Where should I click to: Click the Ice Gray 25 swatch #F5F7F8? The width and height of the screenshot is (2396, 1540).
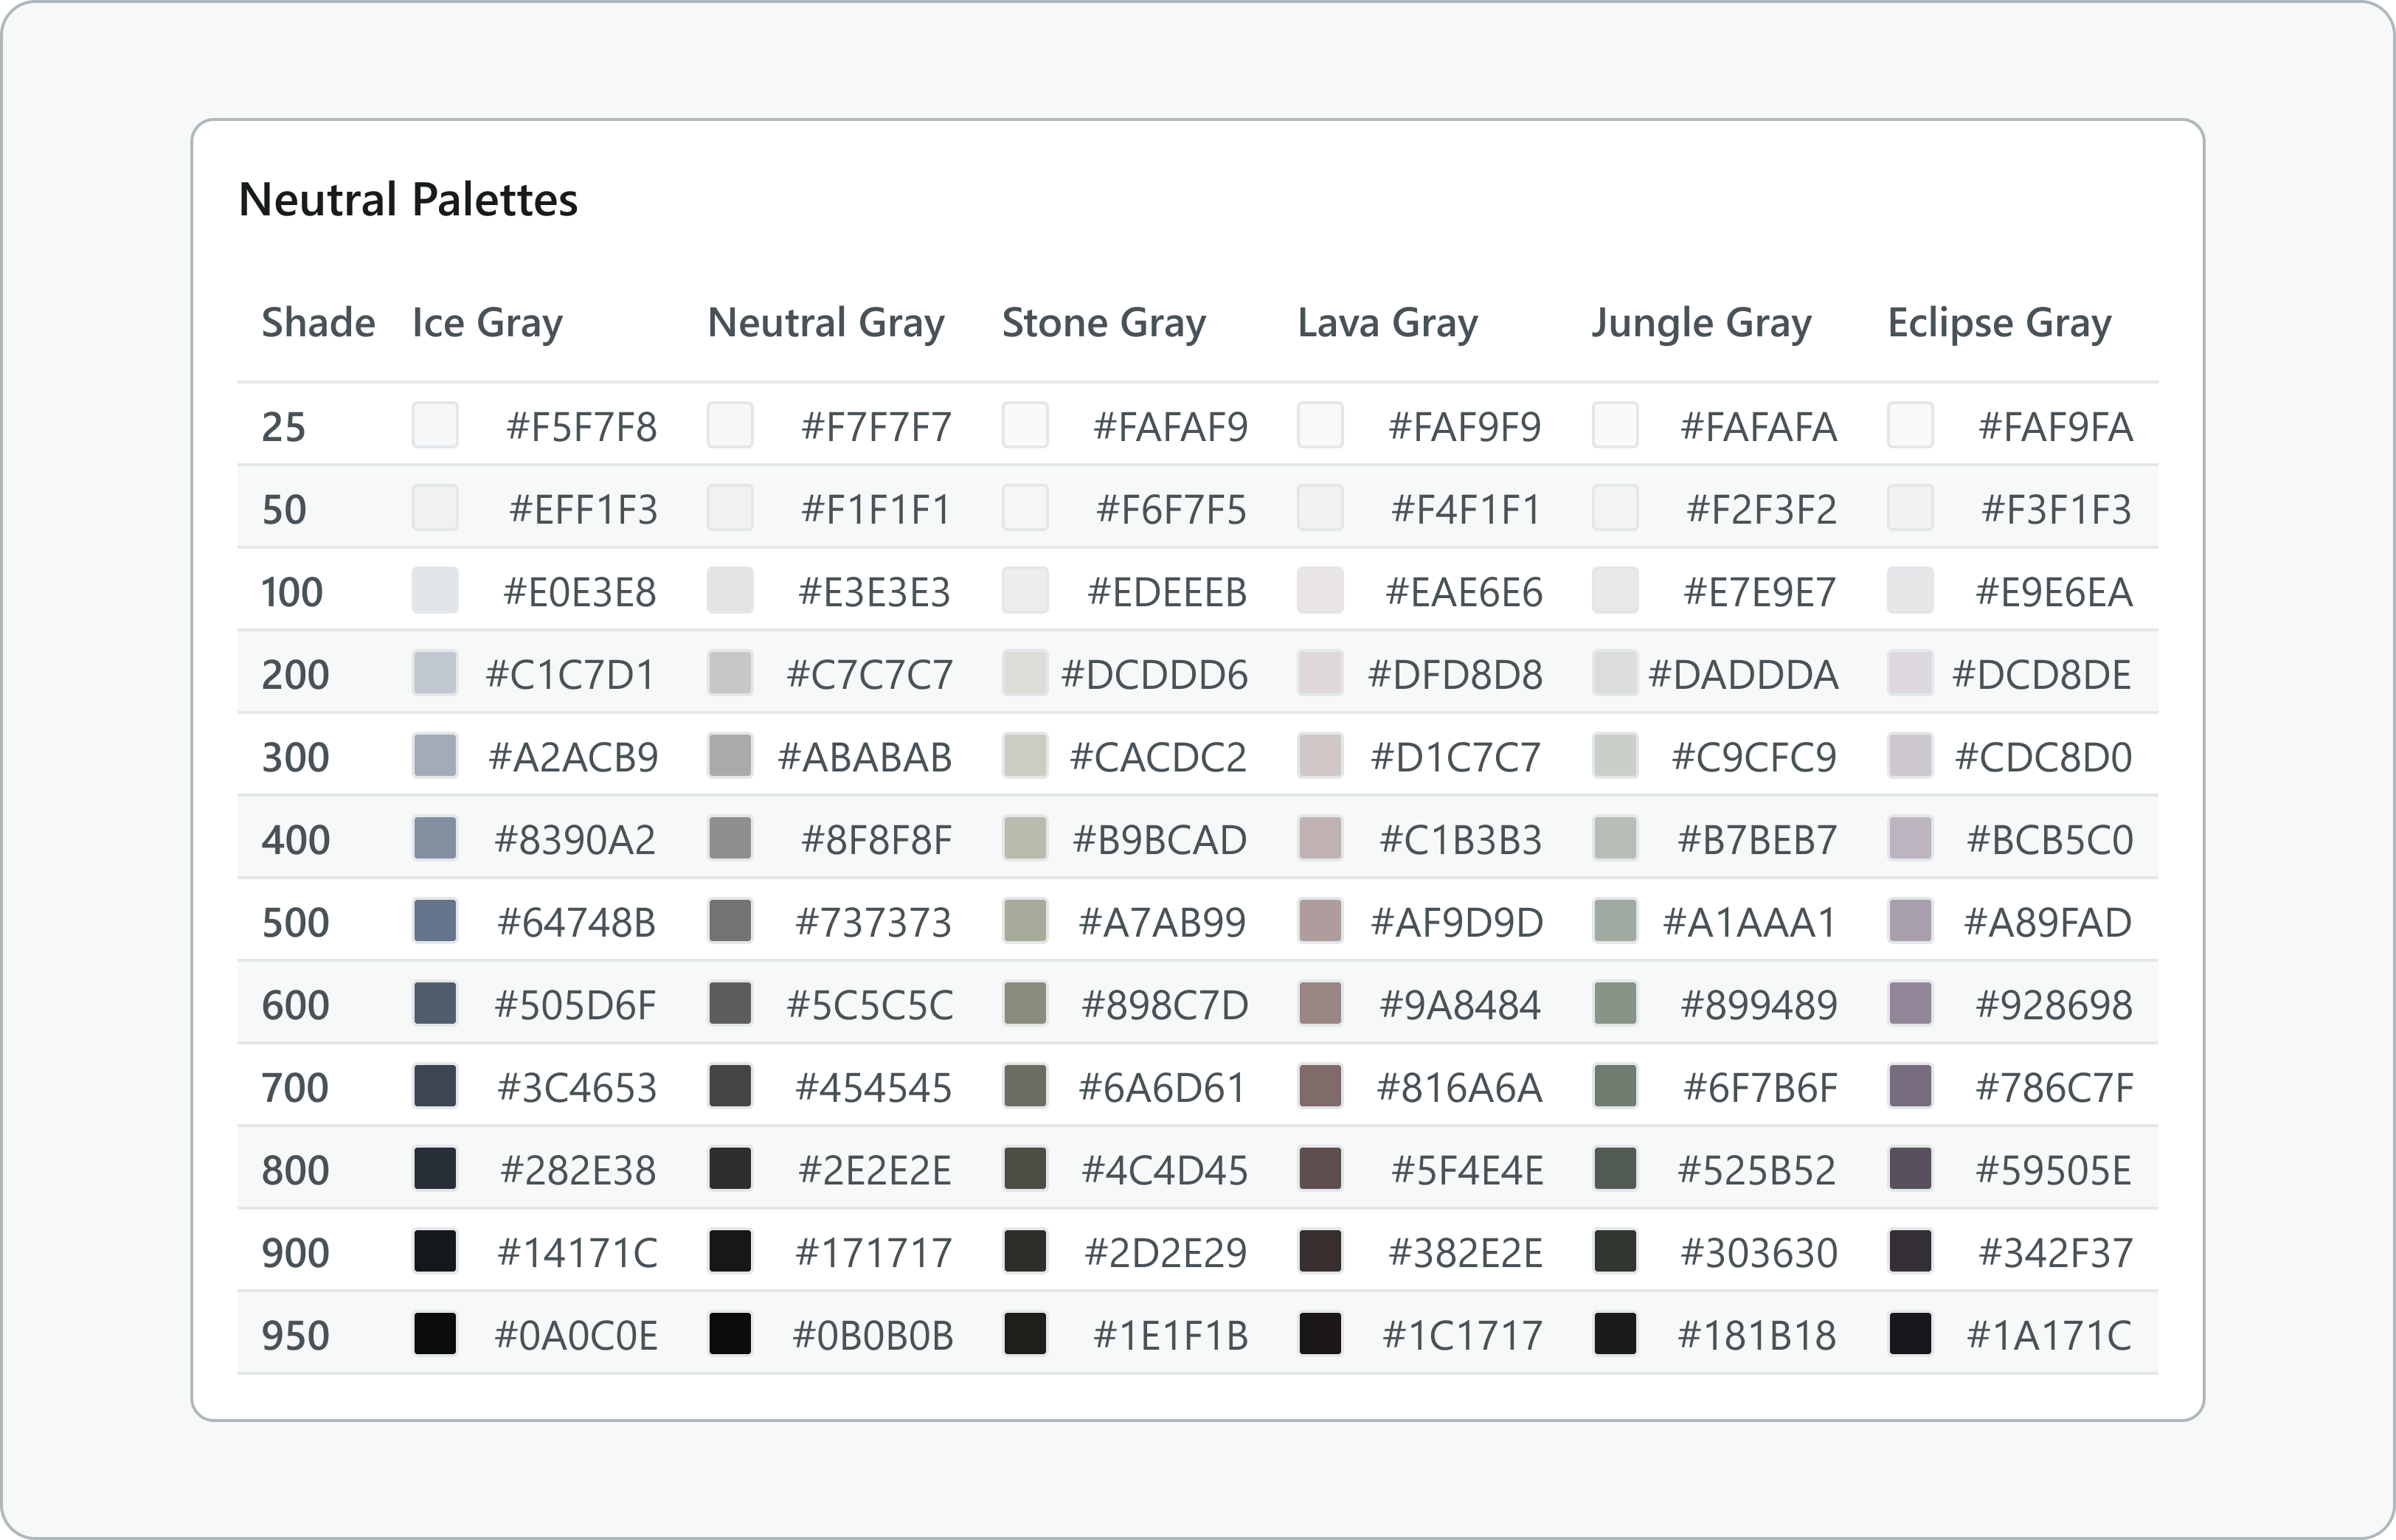(435, 425)
